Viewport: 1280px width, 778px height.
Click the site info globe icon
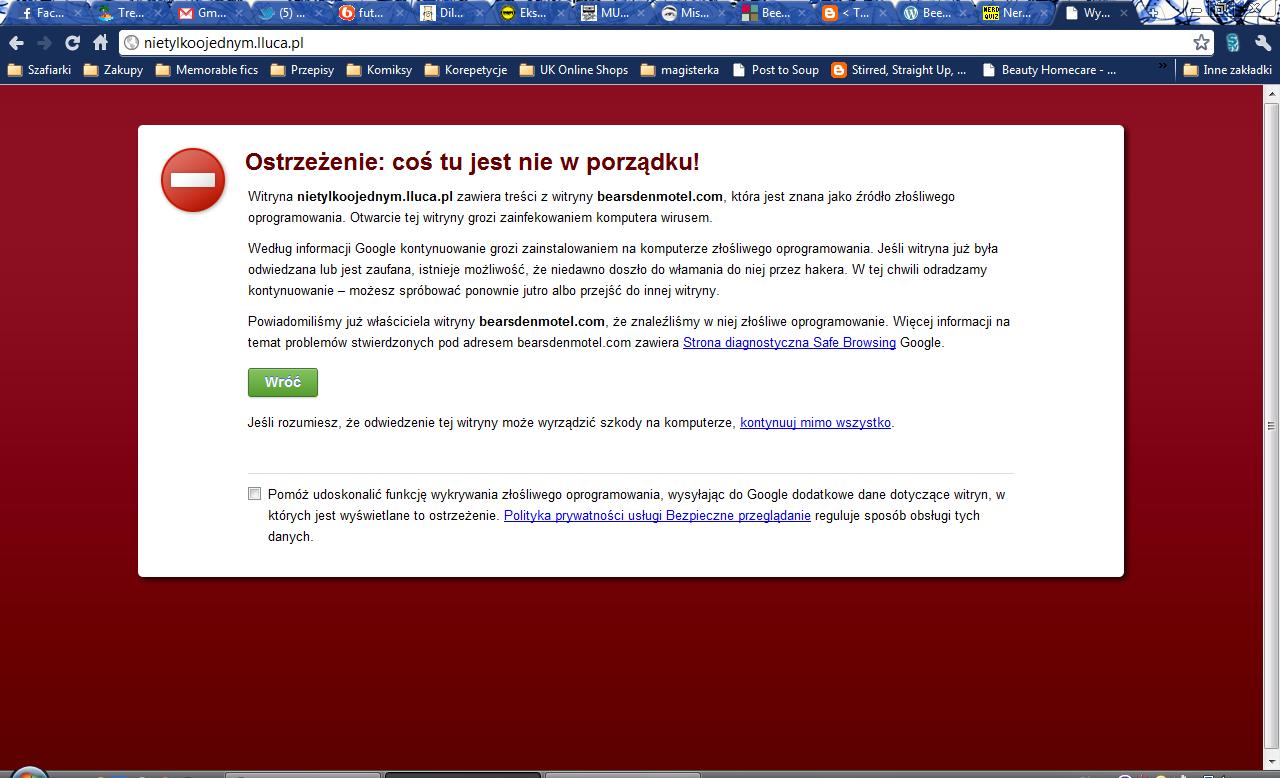tap(131, 43)
